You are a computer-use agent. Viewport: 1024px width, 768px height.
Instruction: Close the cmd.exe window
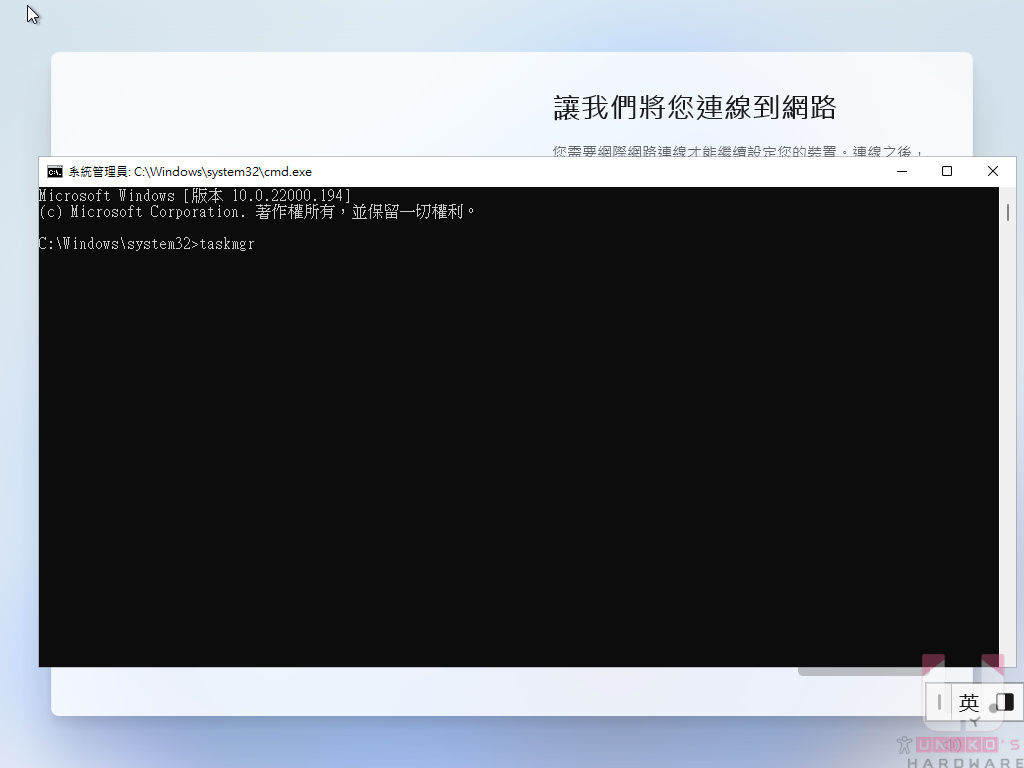click(993, 171)
